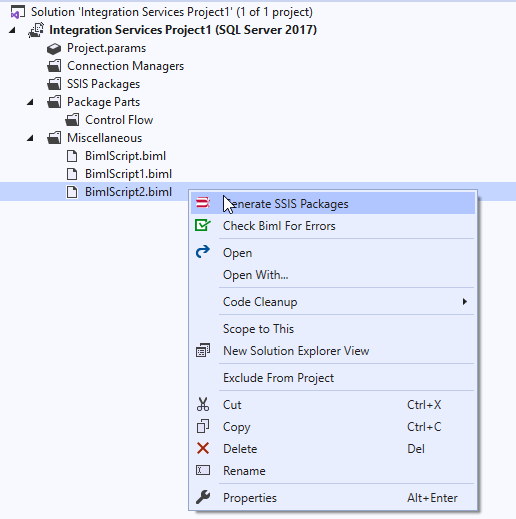
Task: Click the Package Parts folder icon
Action: click(x=54, y=102)
